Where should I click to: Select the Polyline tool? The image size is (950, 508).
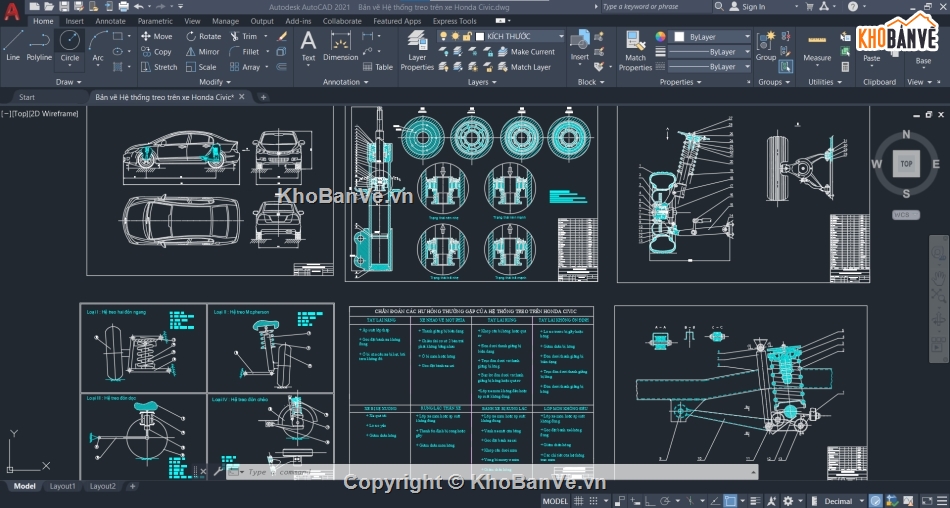(39, 45)
